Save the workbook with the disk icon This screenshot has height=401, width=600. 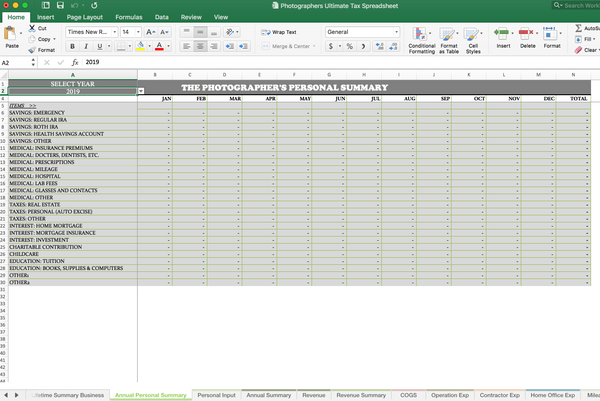[60, 5]
